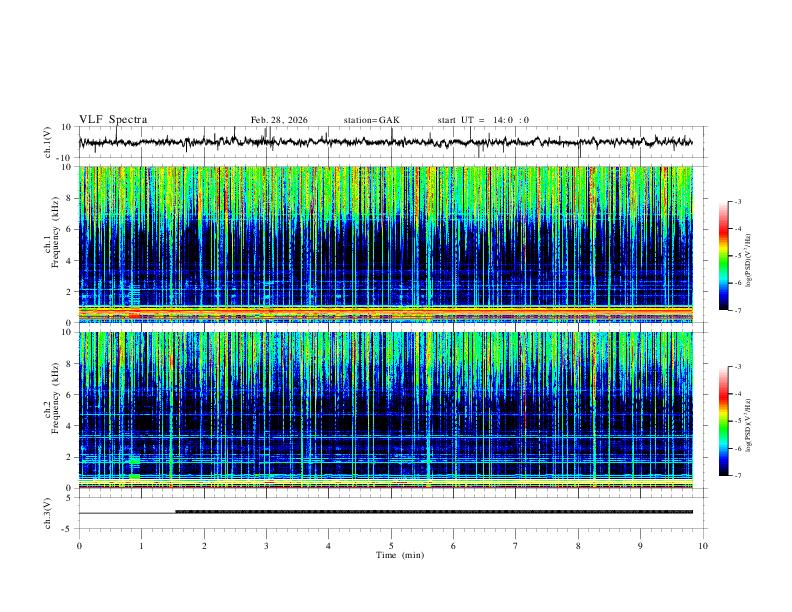Click the '8' kHz tick of ch.1 spectrogram
The height and width of the screenshot is (612, 792).
click(69, 198)
